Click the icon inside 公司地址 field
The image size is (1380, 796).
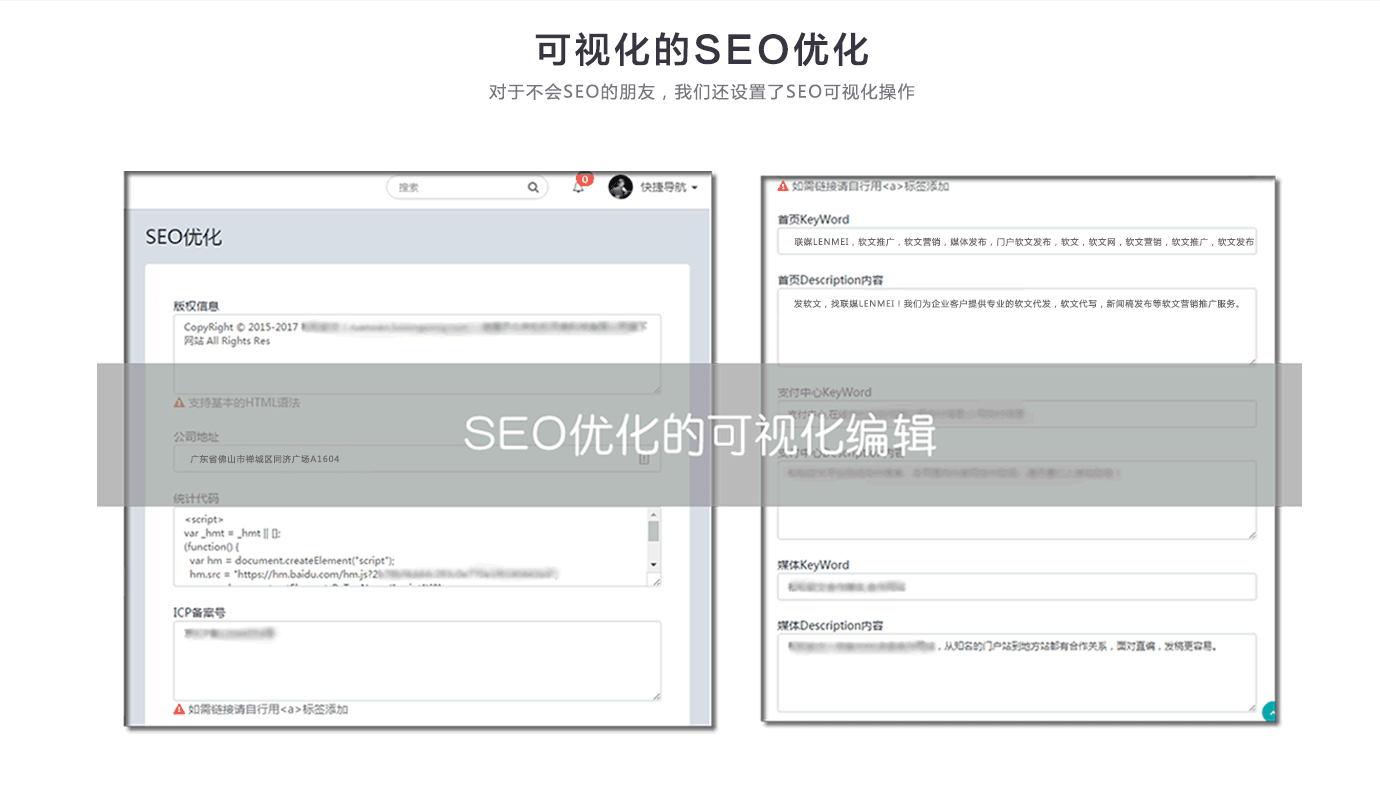click(x=644, y=459)
